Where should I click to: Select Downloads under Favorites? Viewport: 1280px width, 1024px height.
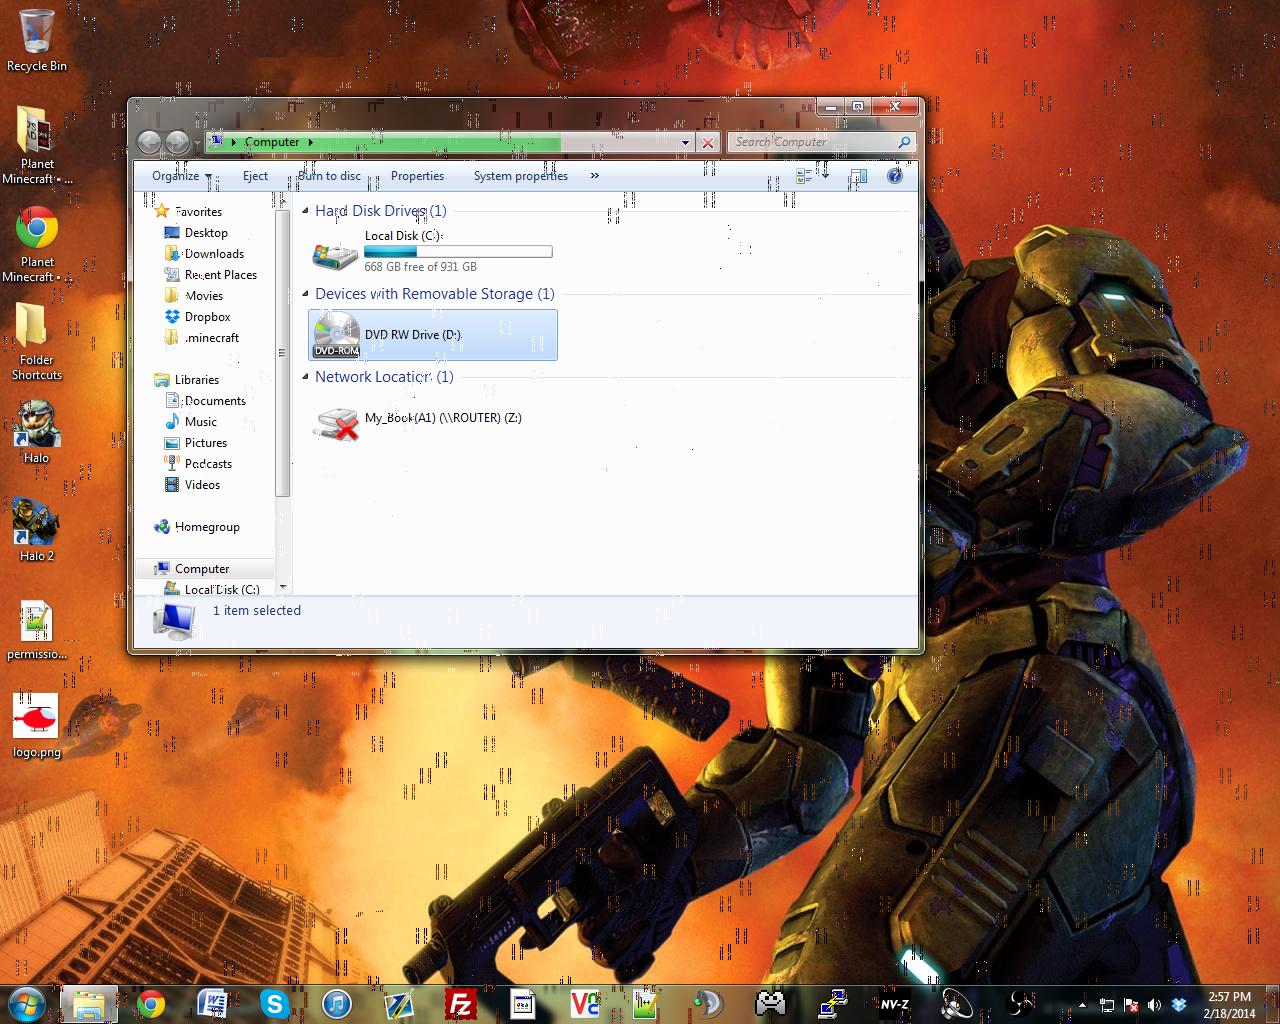(213, 254)
